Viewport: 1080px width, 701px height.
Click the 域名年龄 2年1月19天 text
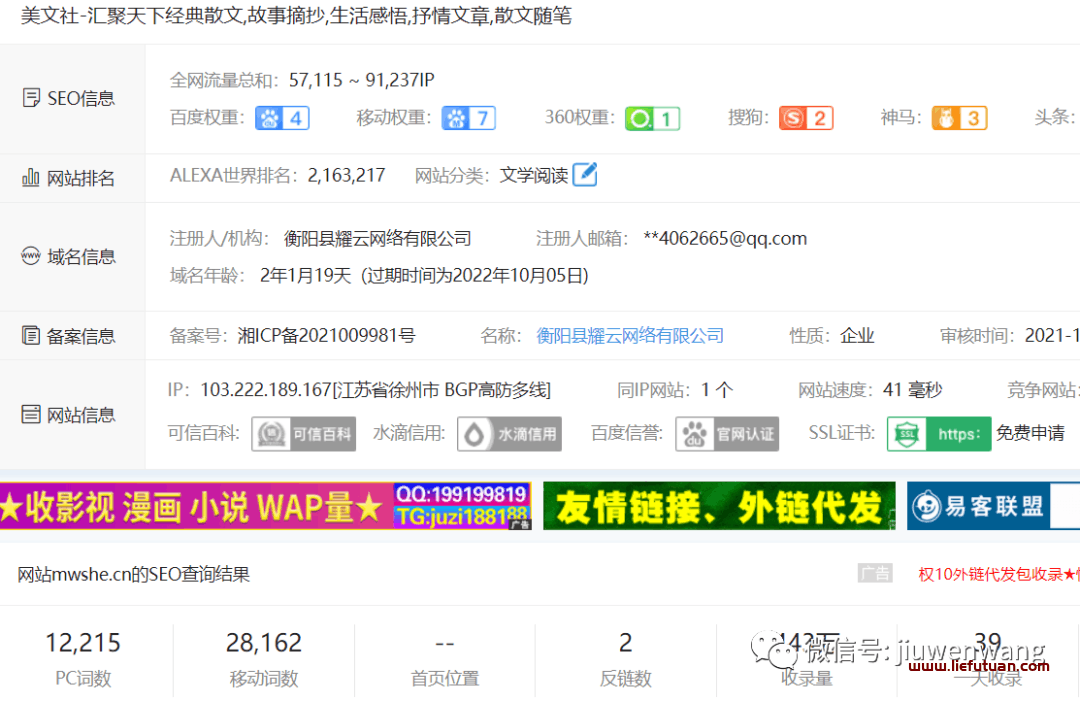click(x=306, y=276)
